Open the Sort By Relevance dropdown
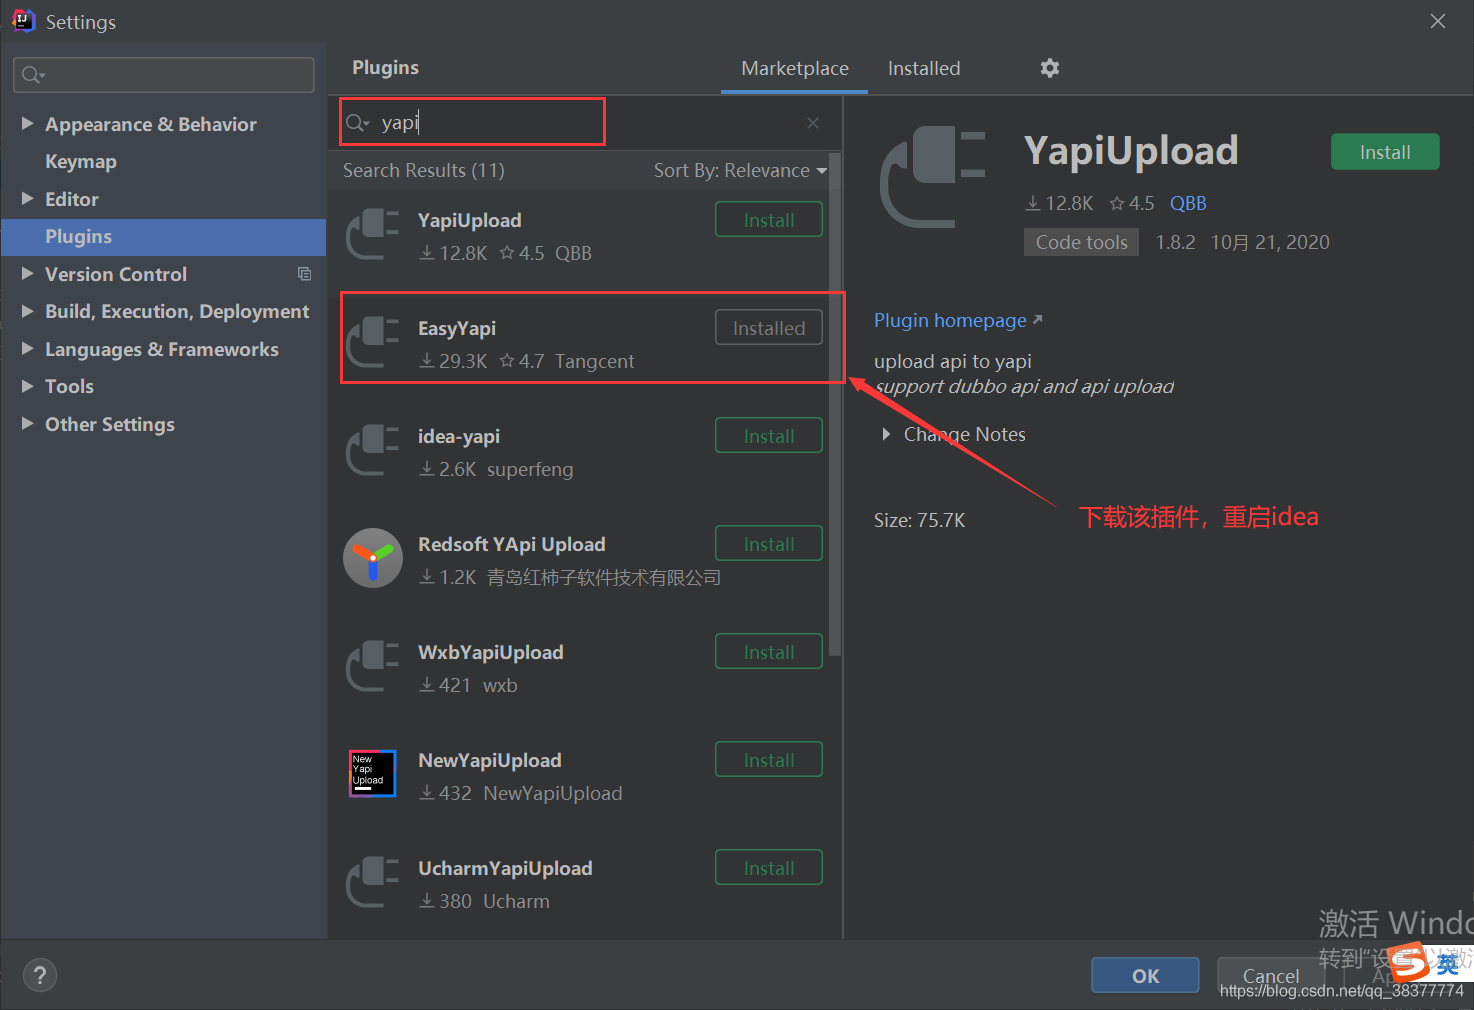1474x1010 pixels. [740, 170]
